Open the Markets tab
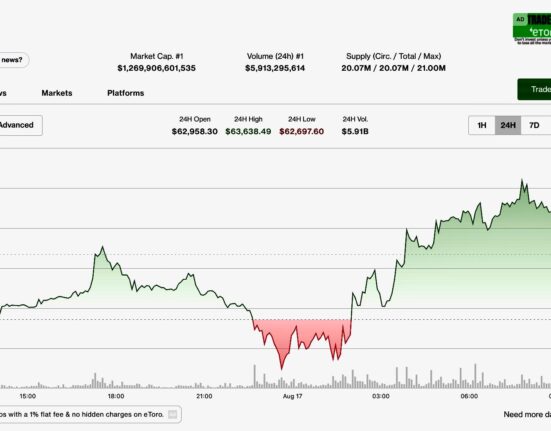 57,93
